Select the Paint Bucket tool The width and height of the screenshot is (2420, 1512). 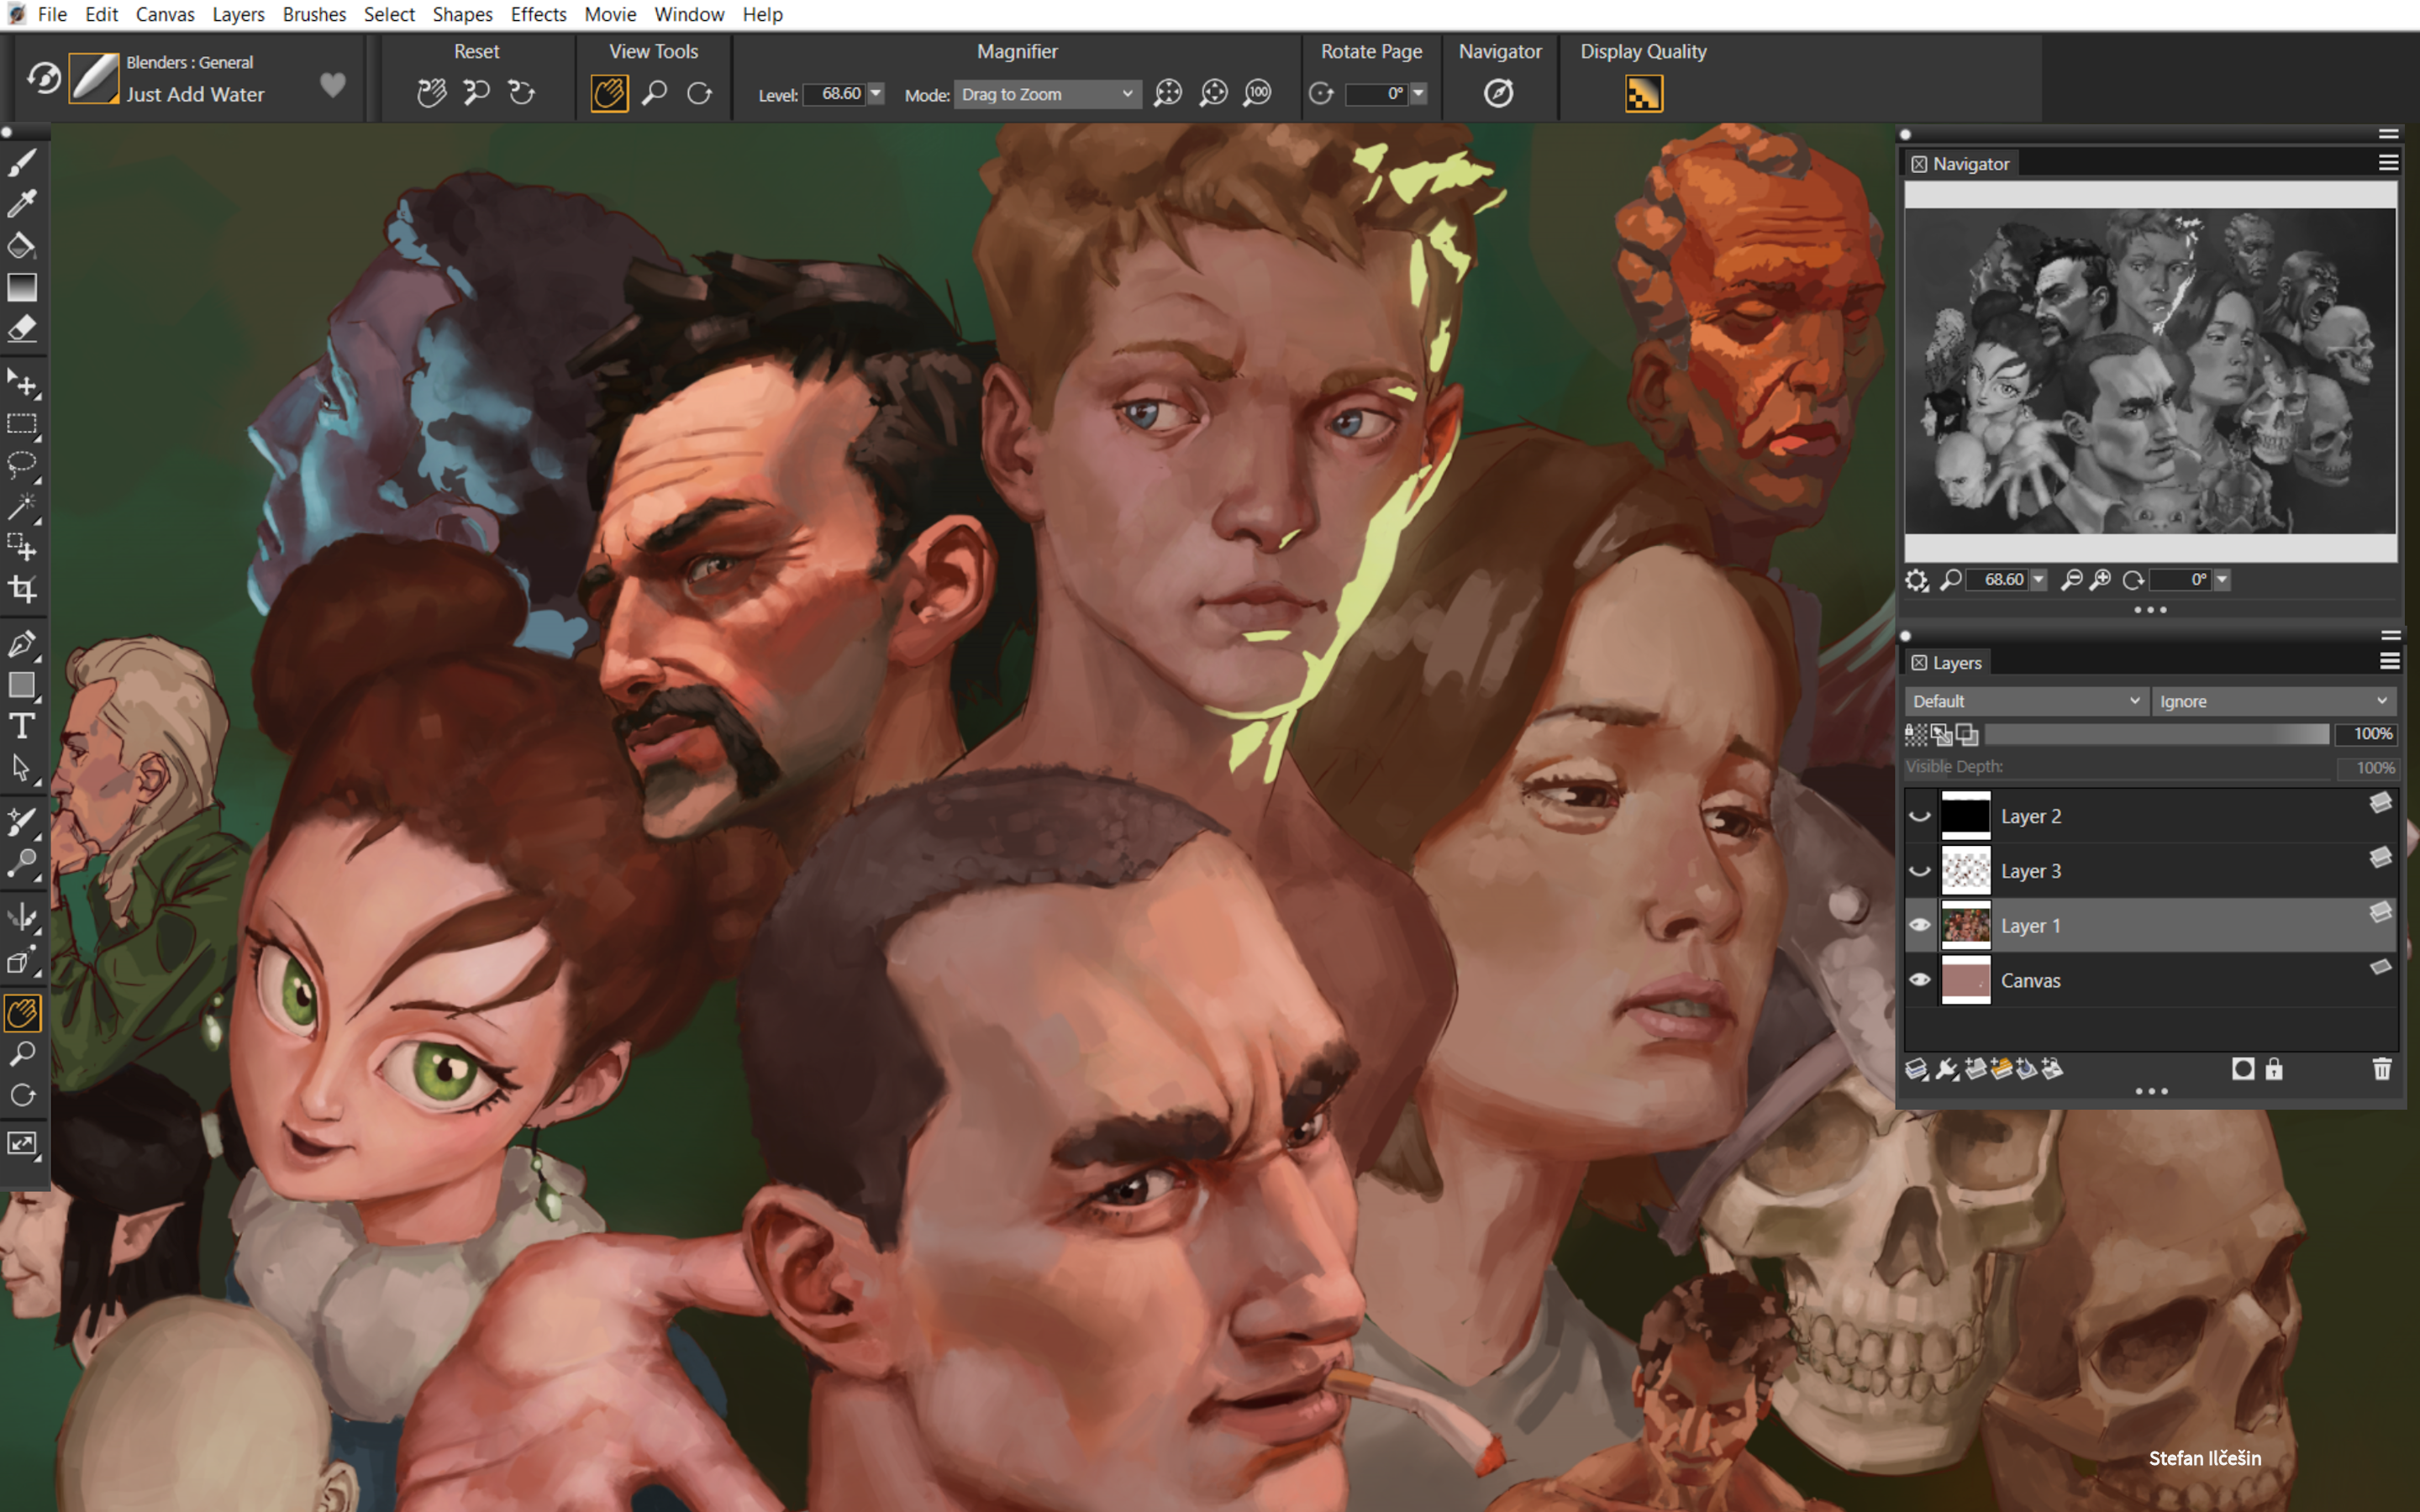tap(22, 246)
